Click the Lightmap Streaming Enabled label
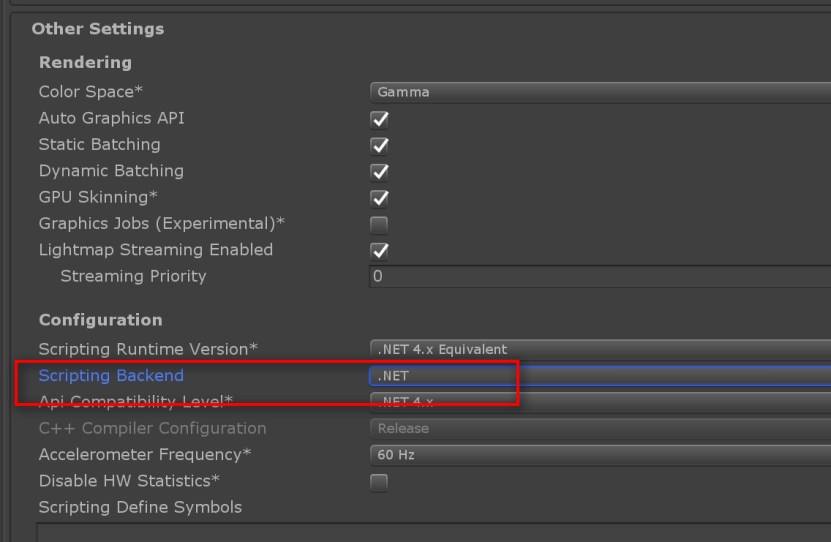This screenshot has width=831, height=542. click(x=156, y=250)
